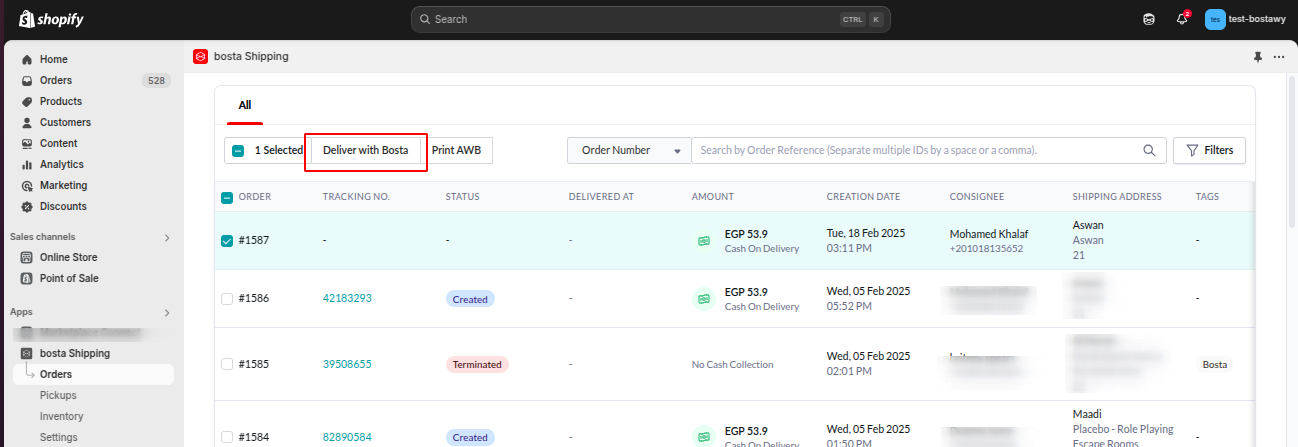This screenshot has height=447, width=1298.
Task: Toggle the header select-all checkbox
Action: click(227, 197)
